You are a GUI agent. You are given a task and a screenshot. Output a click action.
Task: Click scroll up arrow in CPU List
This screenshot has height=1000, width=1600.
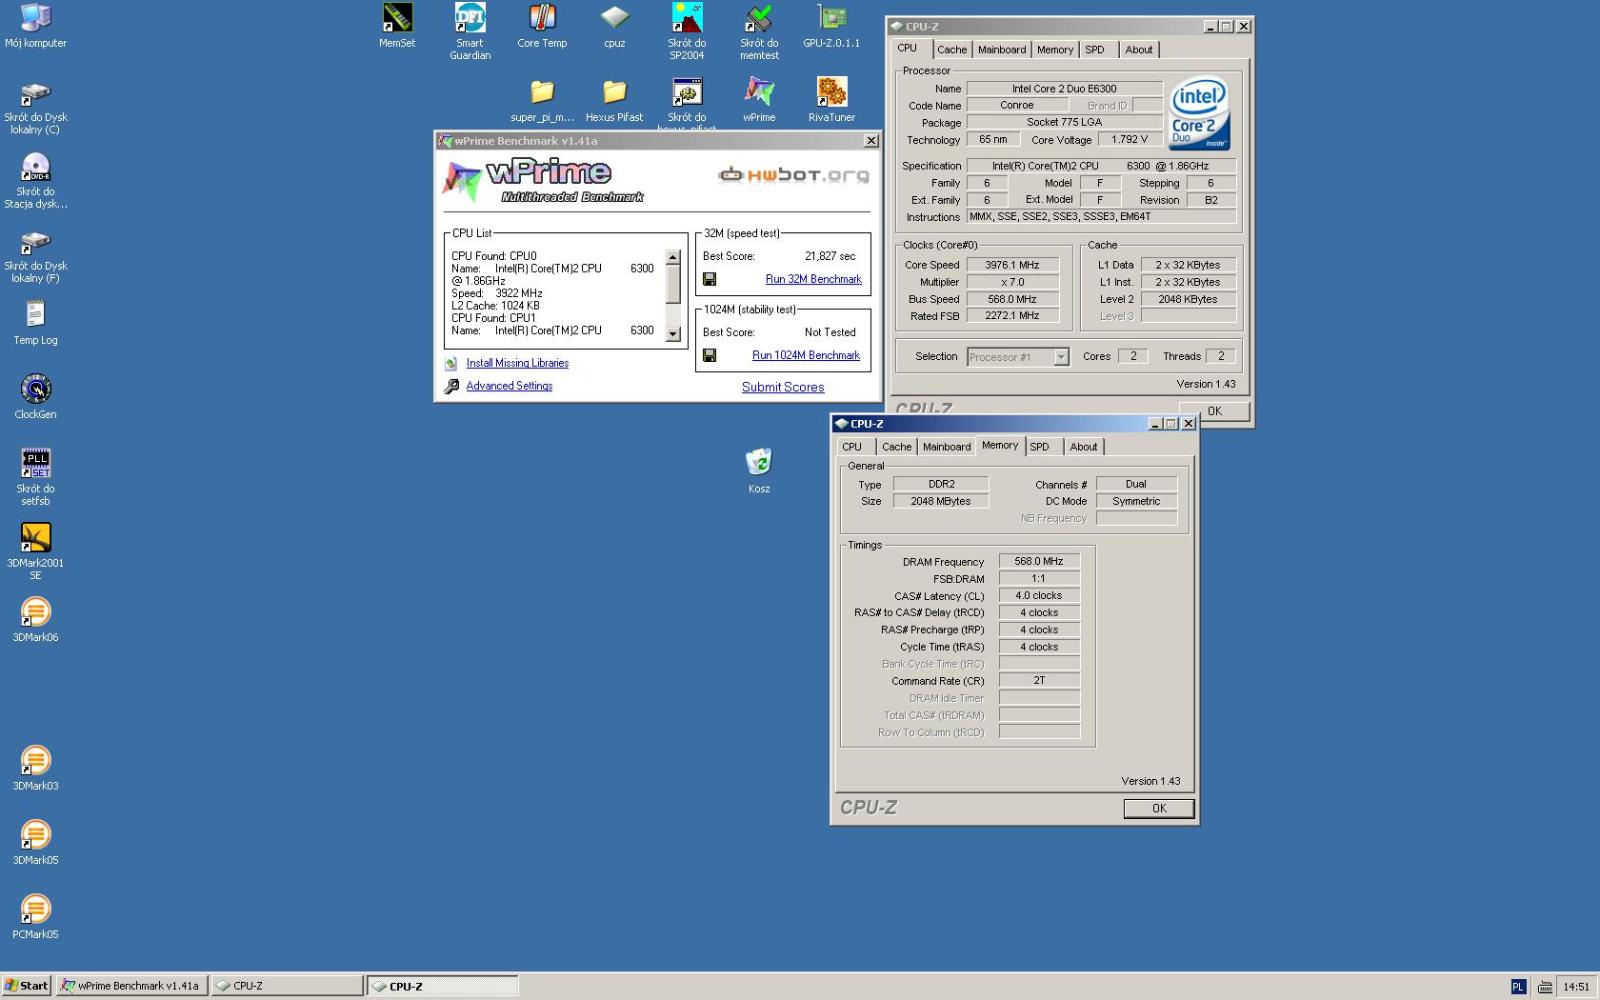[x=673, y=257]
